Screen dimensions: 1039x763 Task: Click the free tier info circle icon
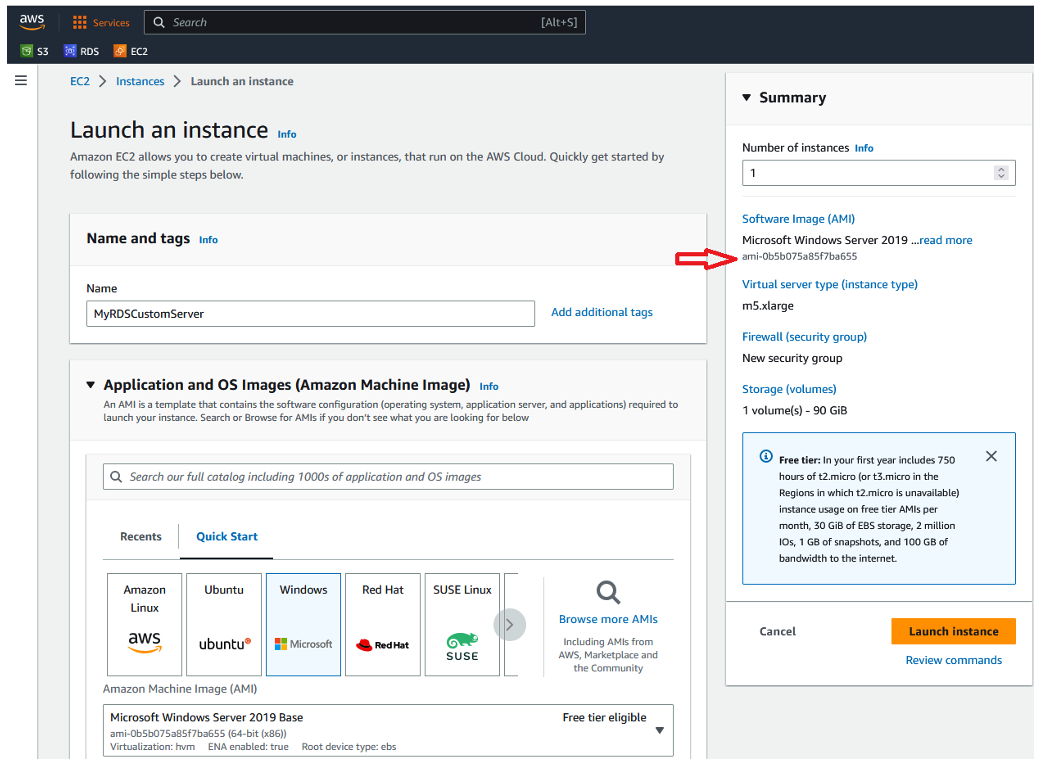click(766, 456)
